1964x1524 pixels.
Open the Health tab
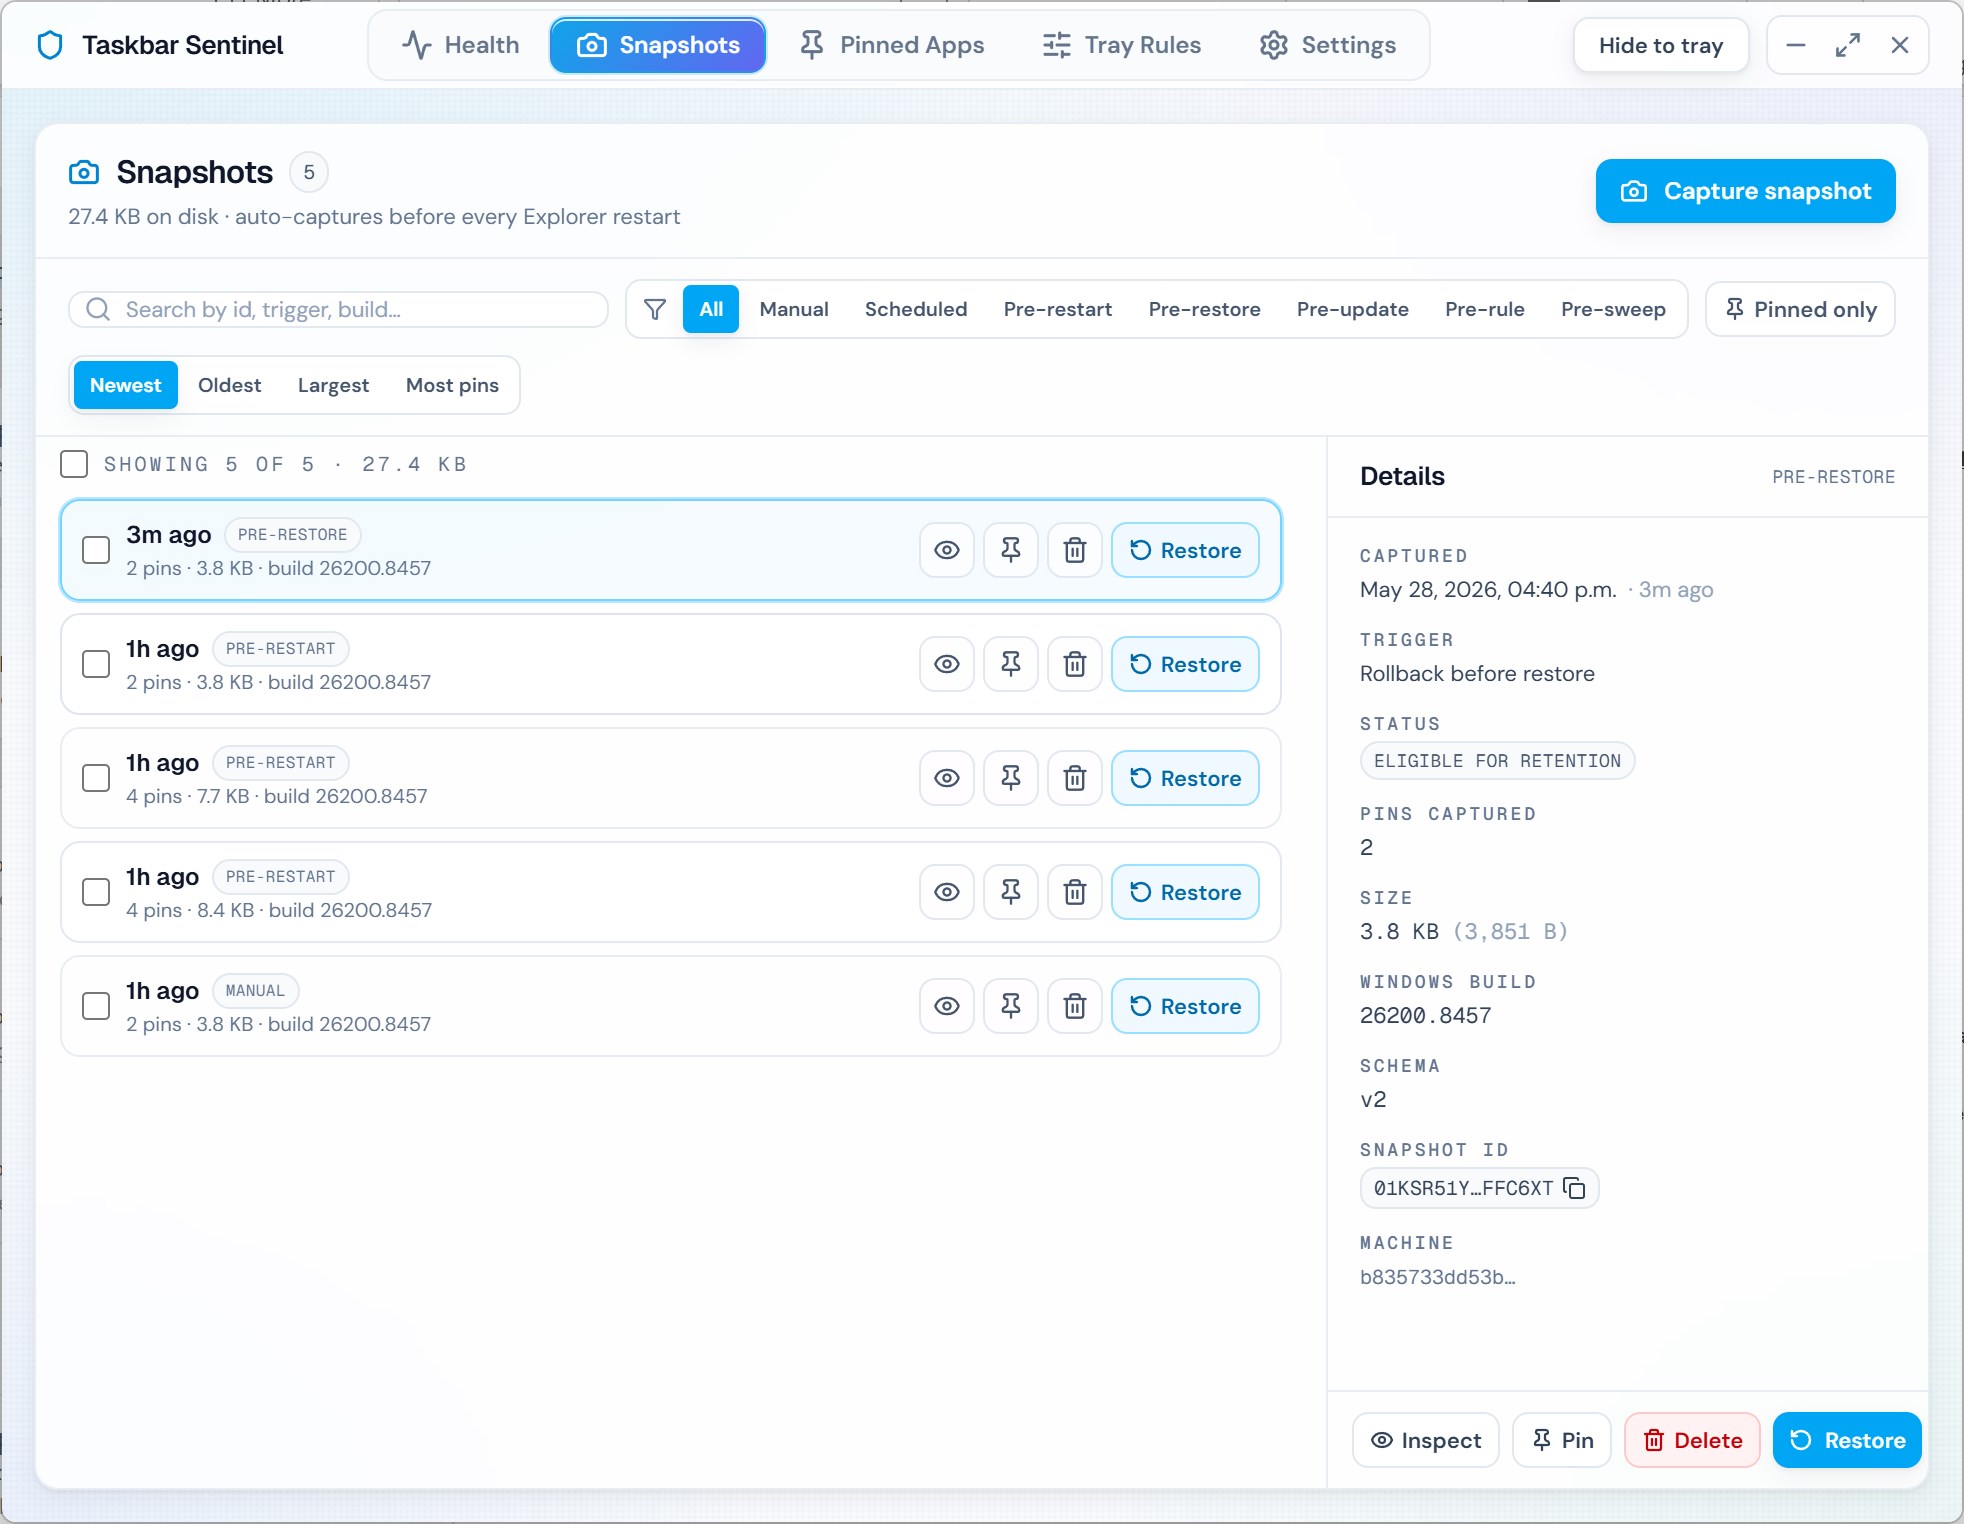(x=461, y=45)
